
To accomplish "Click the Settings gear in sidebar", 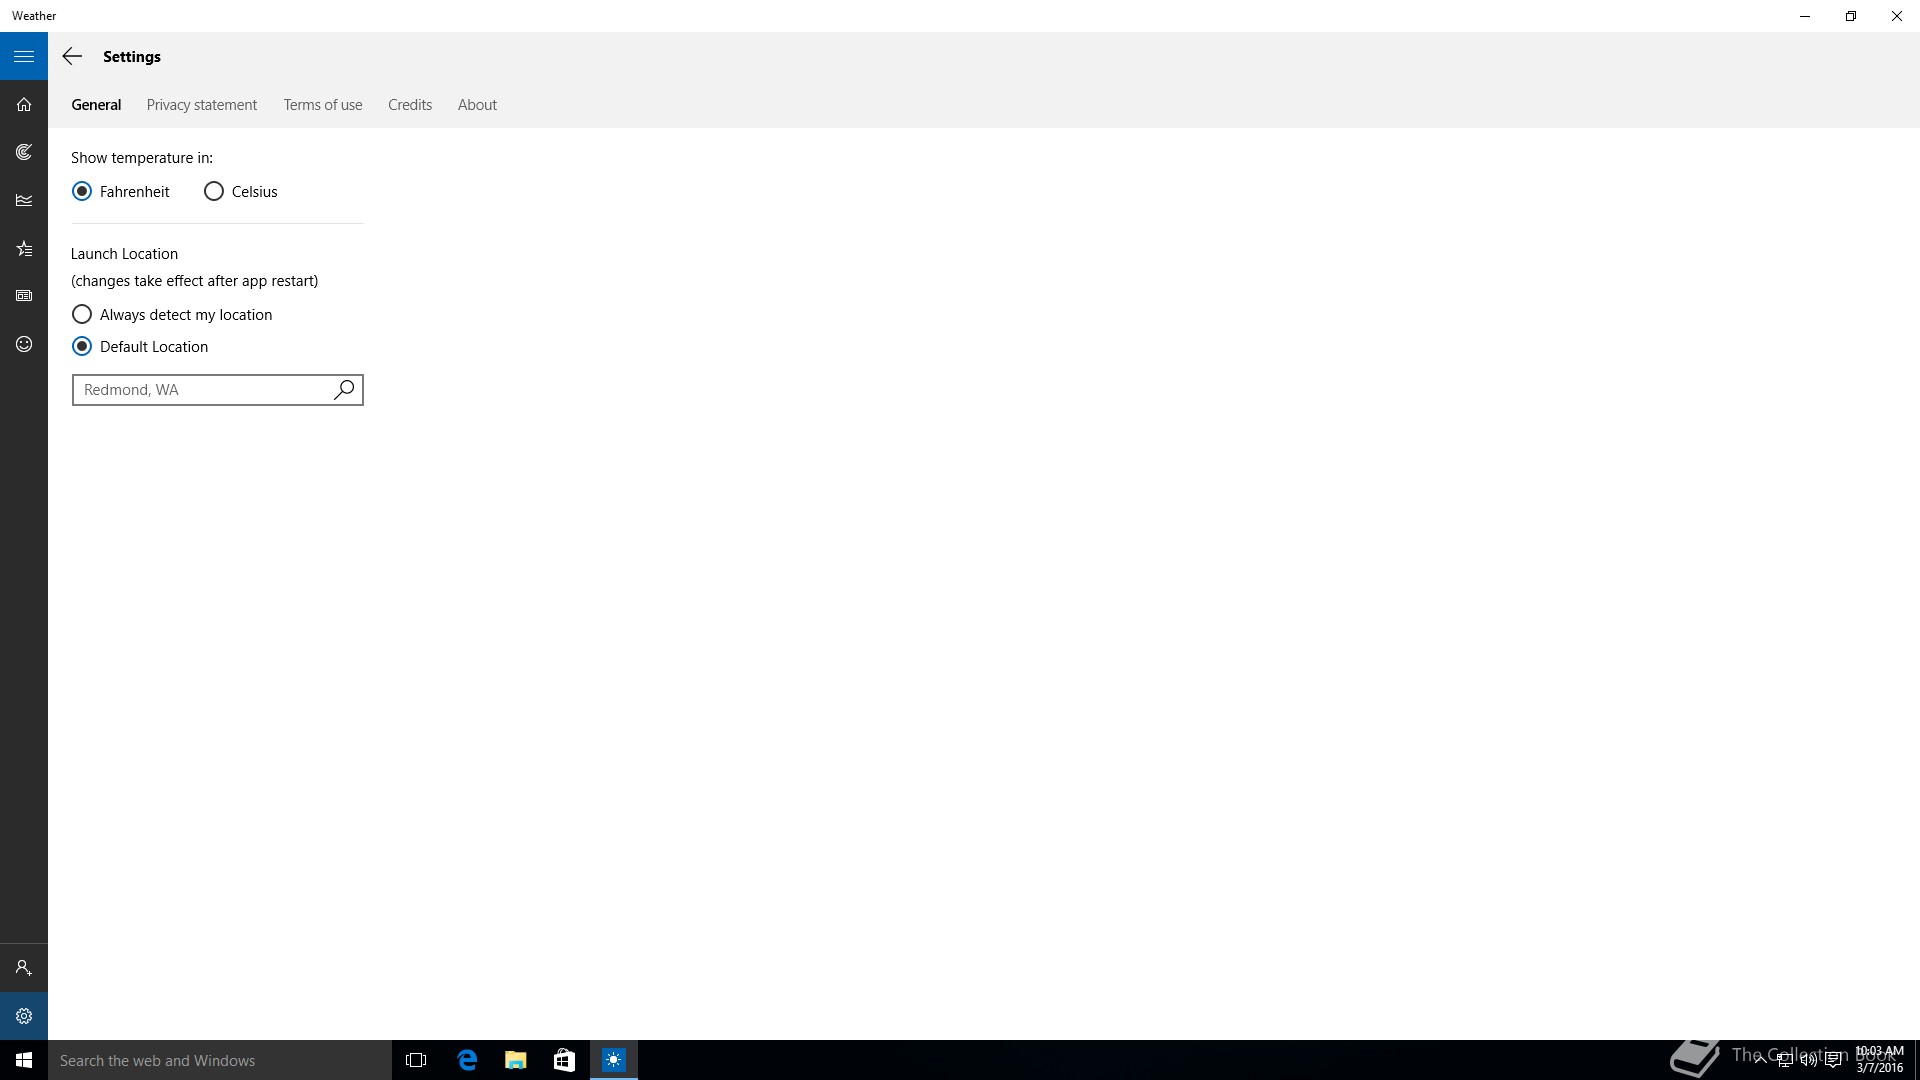I will [24, 1016].
